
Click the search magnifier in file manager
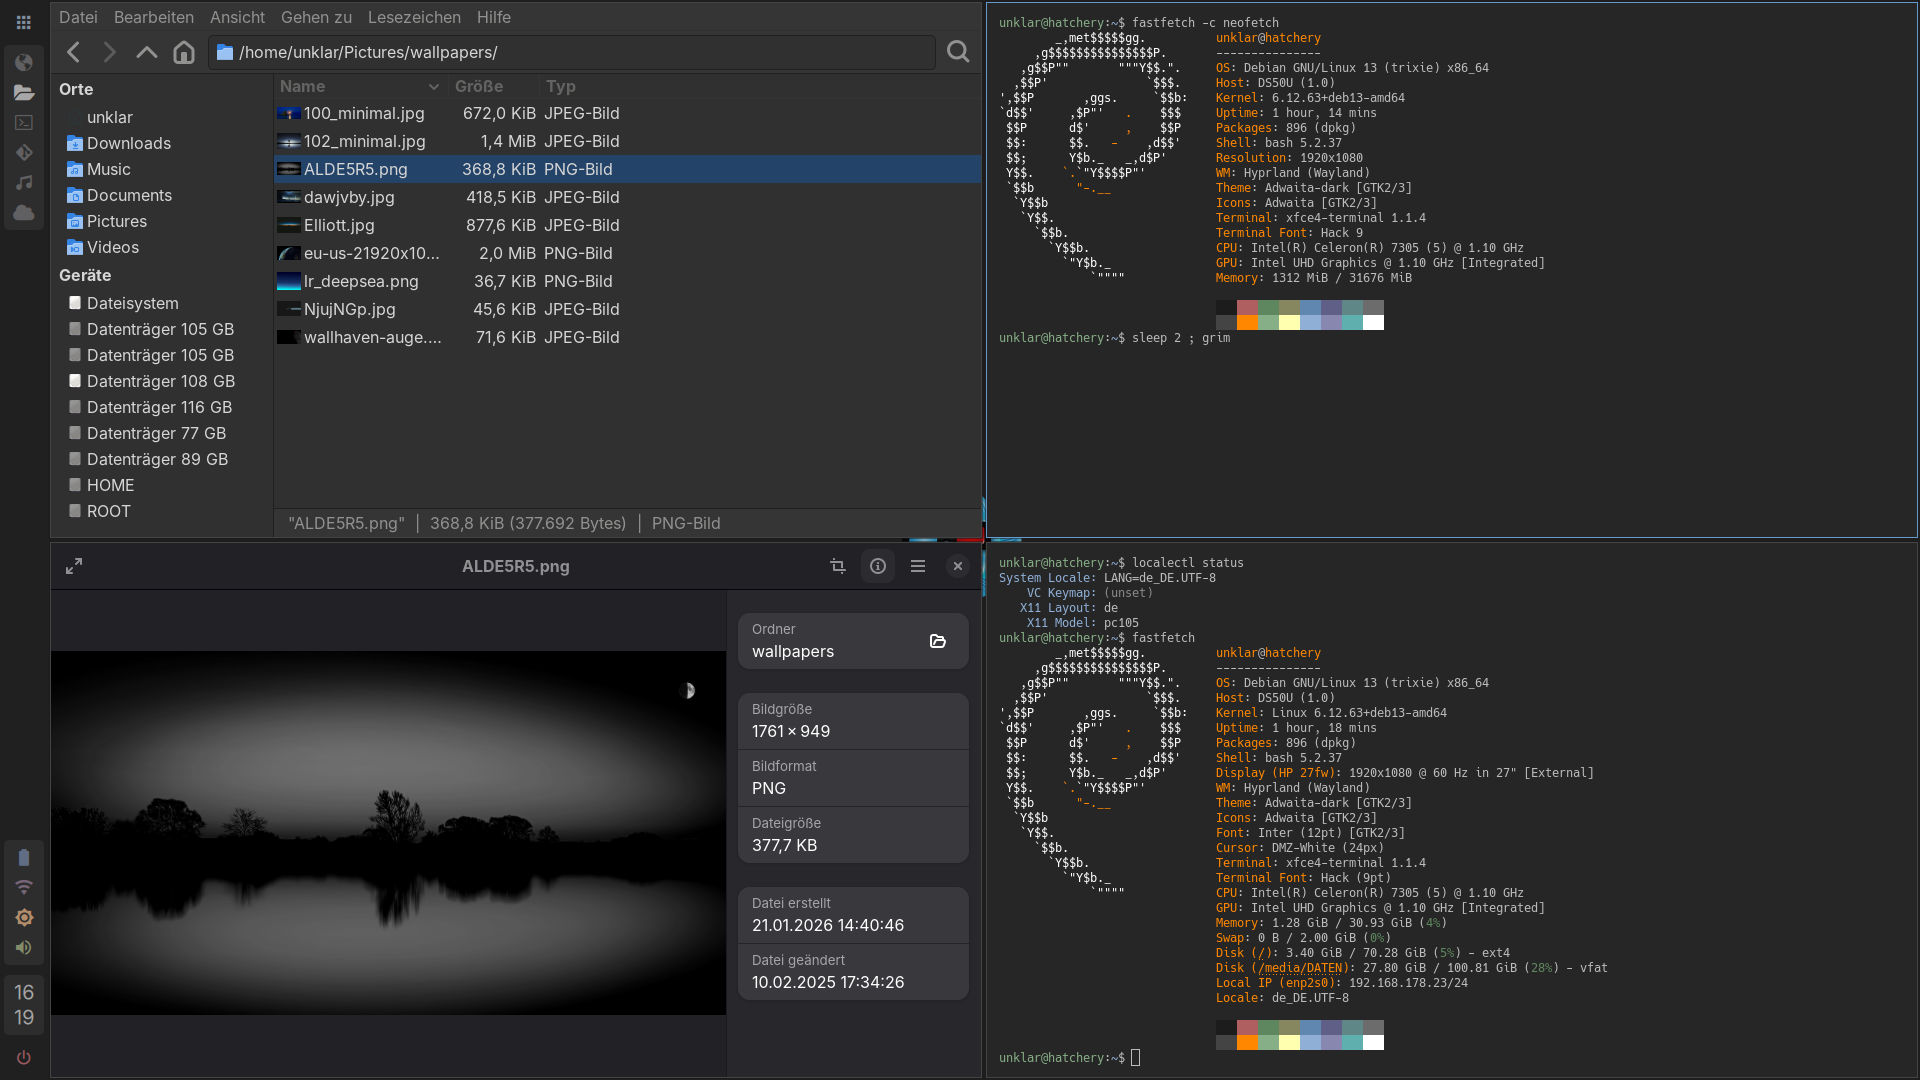(957, 52)
